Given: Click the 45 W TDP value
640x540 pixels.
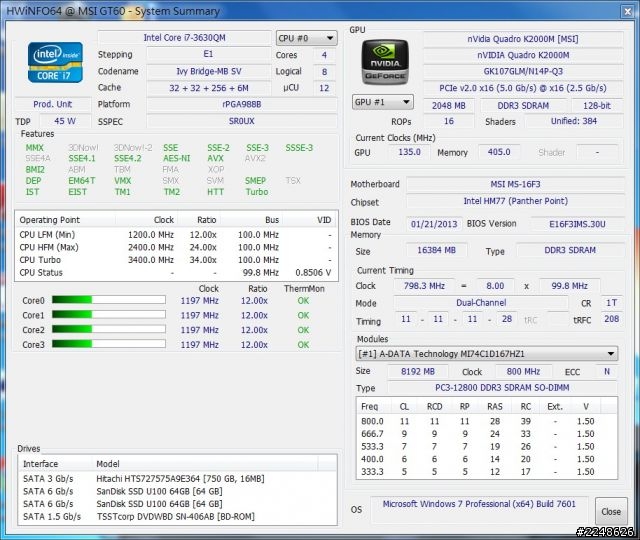Looking at the screenshot, I should 65,121.
